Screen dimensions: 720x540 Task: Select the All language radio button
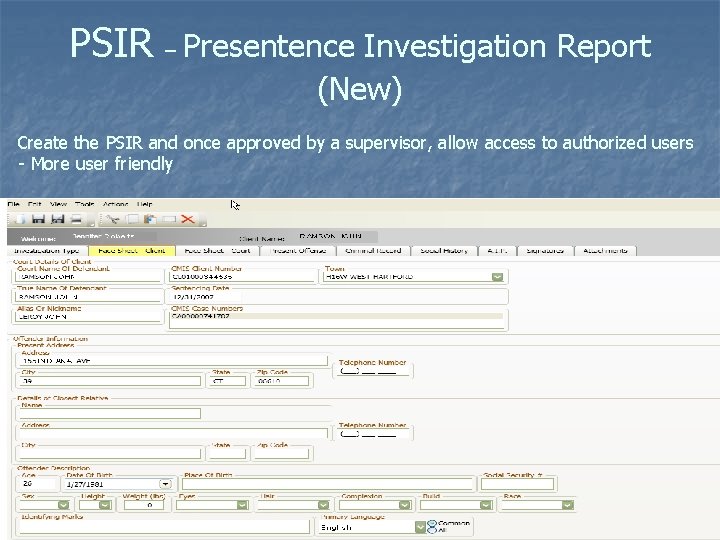(x=432, y=530)
